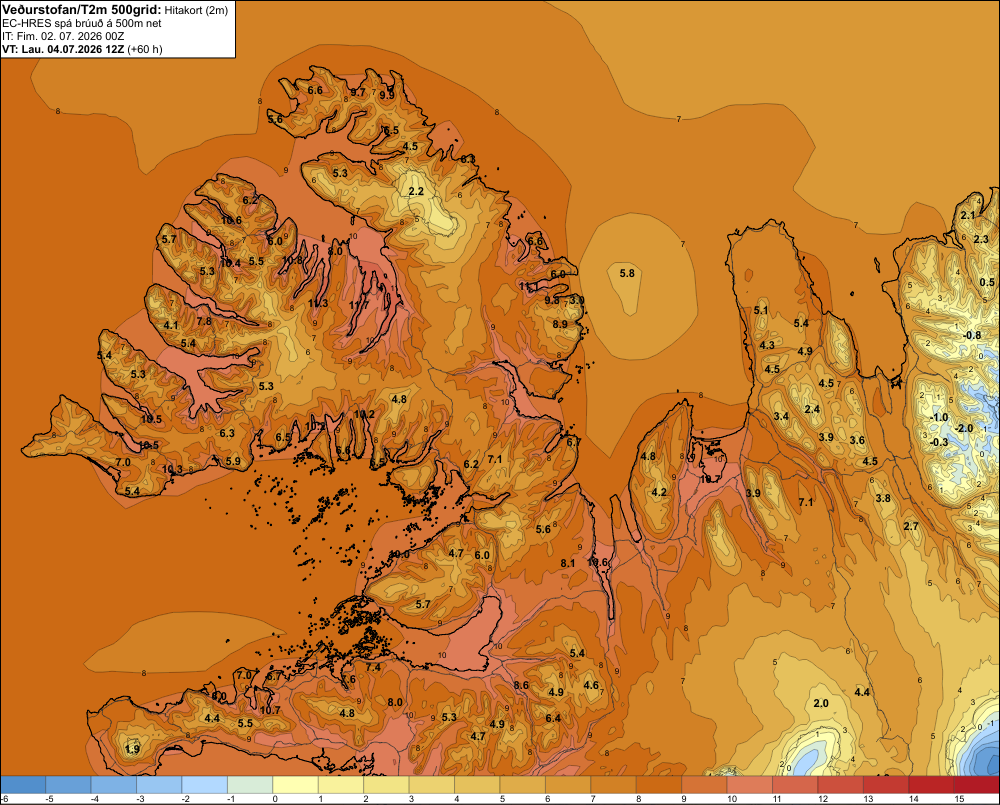Viewport: 1000px width, 805px height.
Task: Click the 7.8 temperature value label
Action: [x=204, y=321]
